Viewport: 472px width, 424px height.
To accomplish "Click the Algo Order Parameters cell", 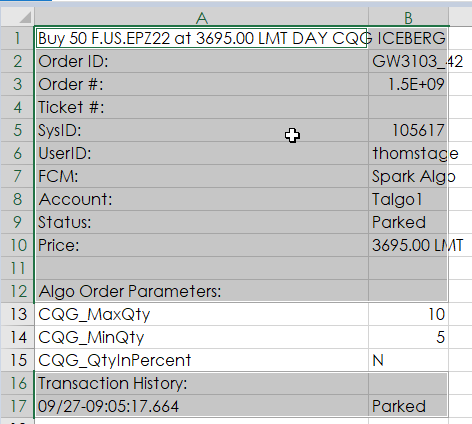I will coord(202,291).
